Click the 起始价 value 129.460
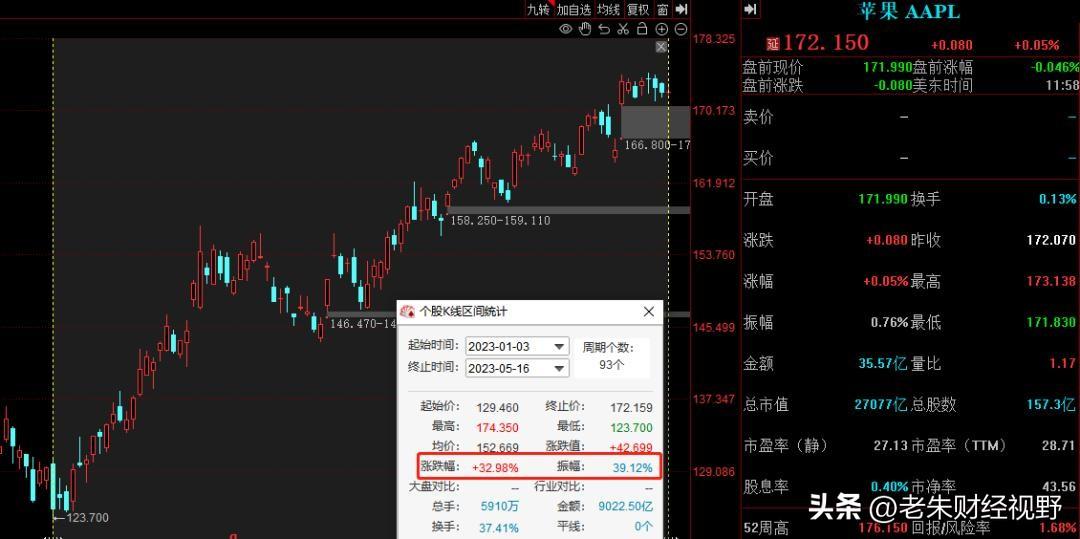 point(497,408)
